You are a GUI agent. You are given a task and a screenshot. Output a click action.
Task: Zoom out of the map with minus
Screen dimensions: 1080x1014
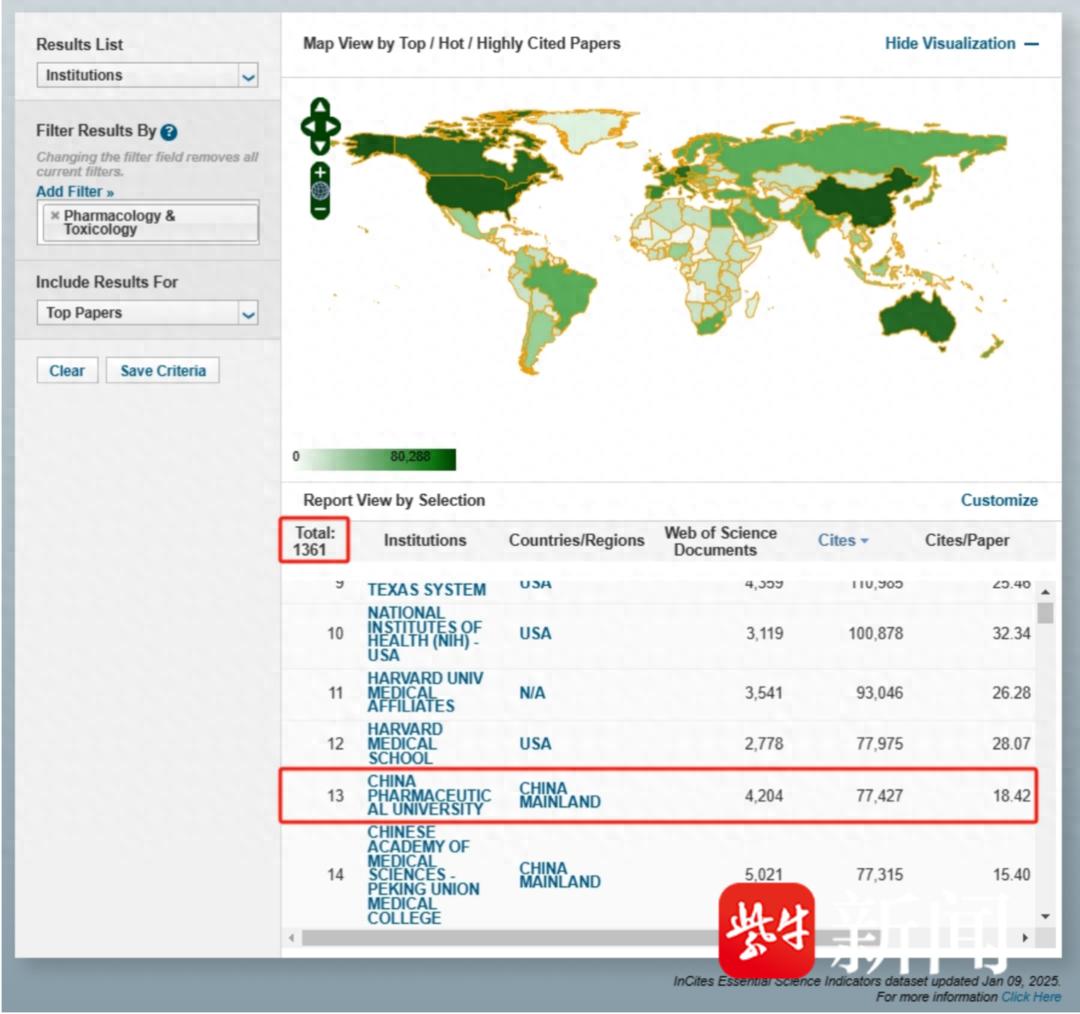coord(320,209)
